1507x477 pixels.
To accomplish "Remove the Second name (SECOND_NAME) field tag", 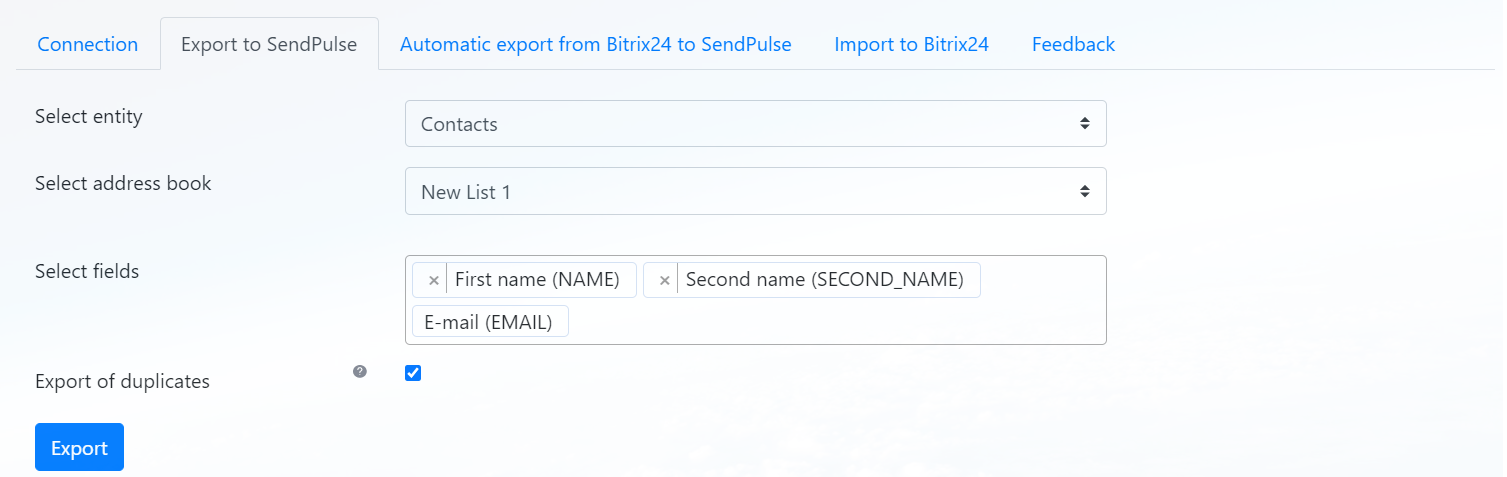I will pos(664,281).
